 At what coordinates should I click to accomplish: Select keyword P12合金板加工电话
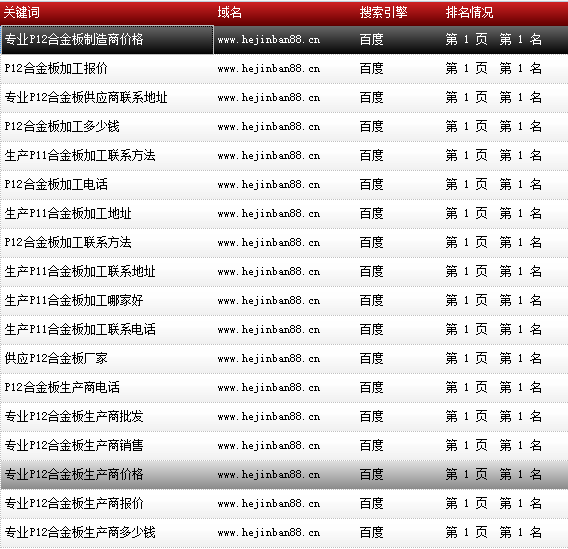(x=56, y=184)
